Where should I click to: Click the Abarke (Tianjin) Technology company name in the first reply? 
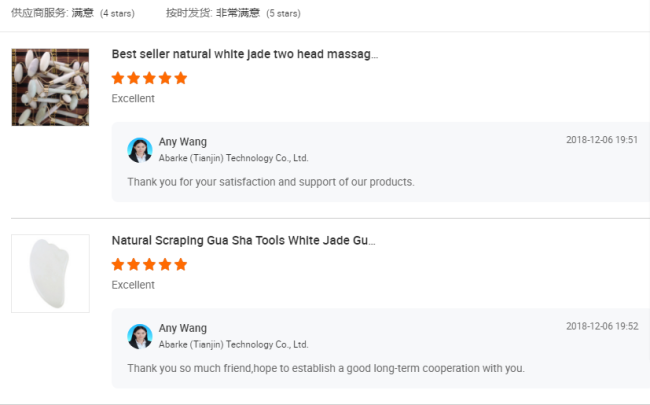point(233,158)
